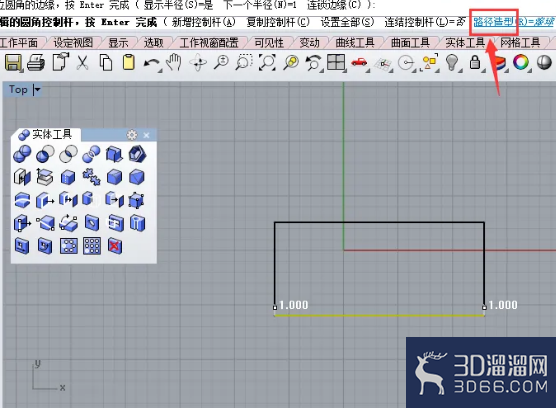Click the 新增控制杆(A) command option
Image resolution: width=556 pixels, height=408 pixels.
pyautogui.click(x=204, y=22)
